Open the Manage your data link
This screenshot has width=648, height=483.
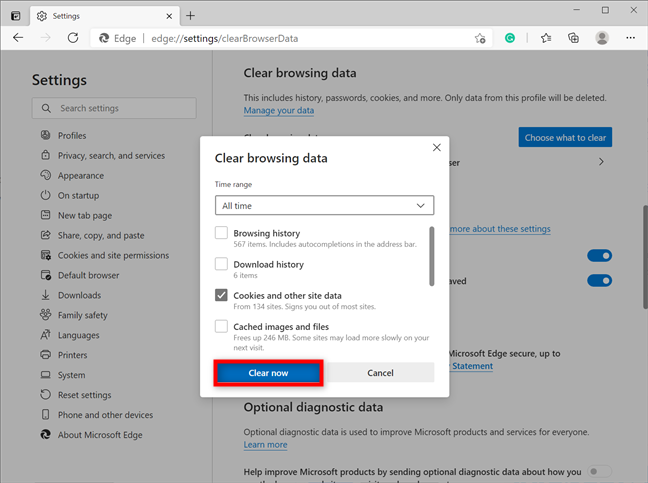(x=279, y=110)
